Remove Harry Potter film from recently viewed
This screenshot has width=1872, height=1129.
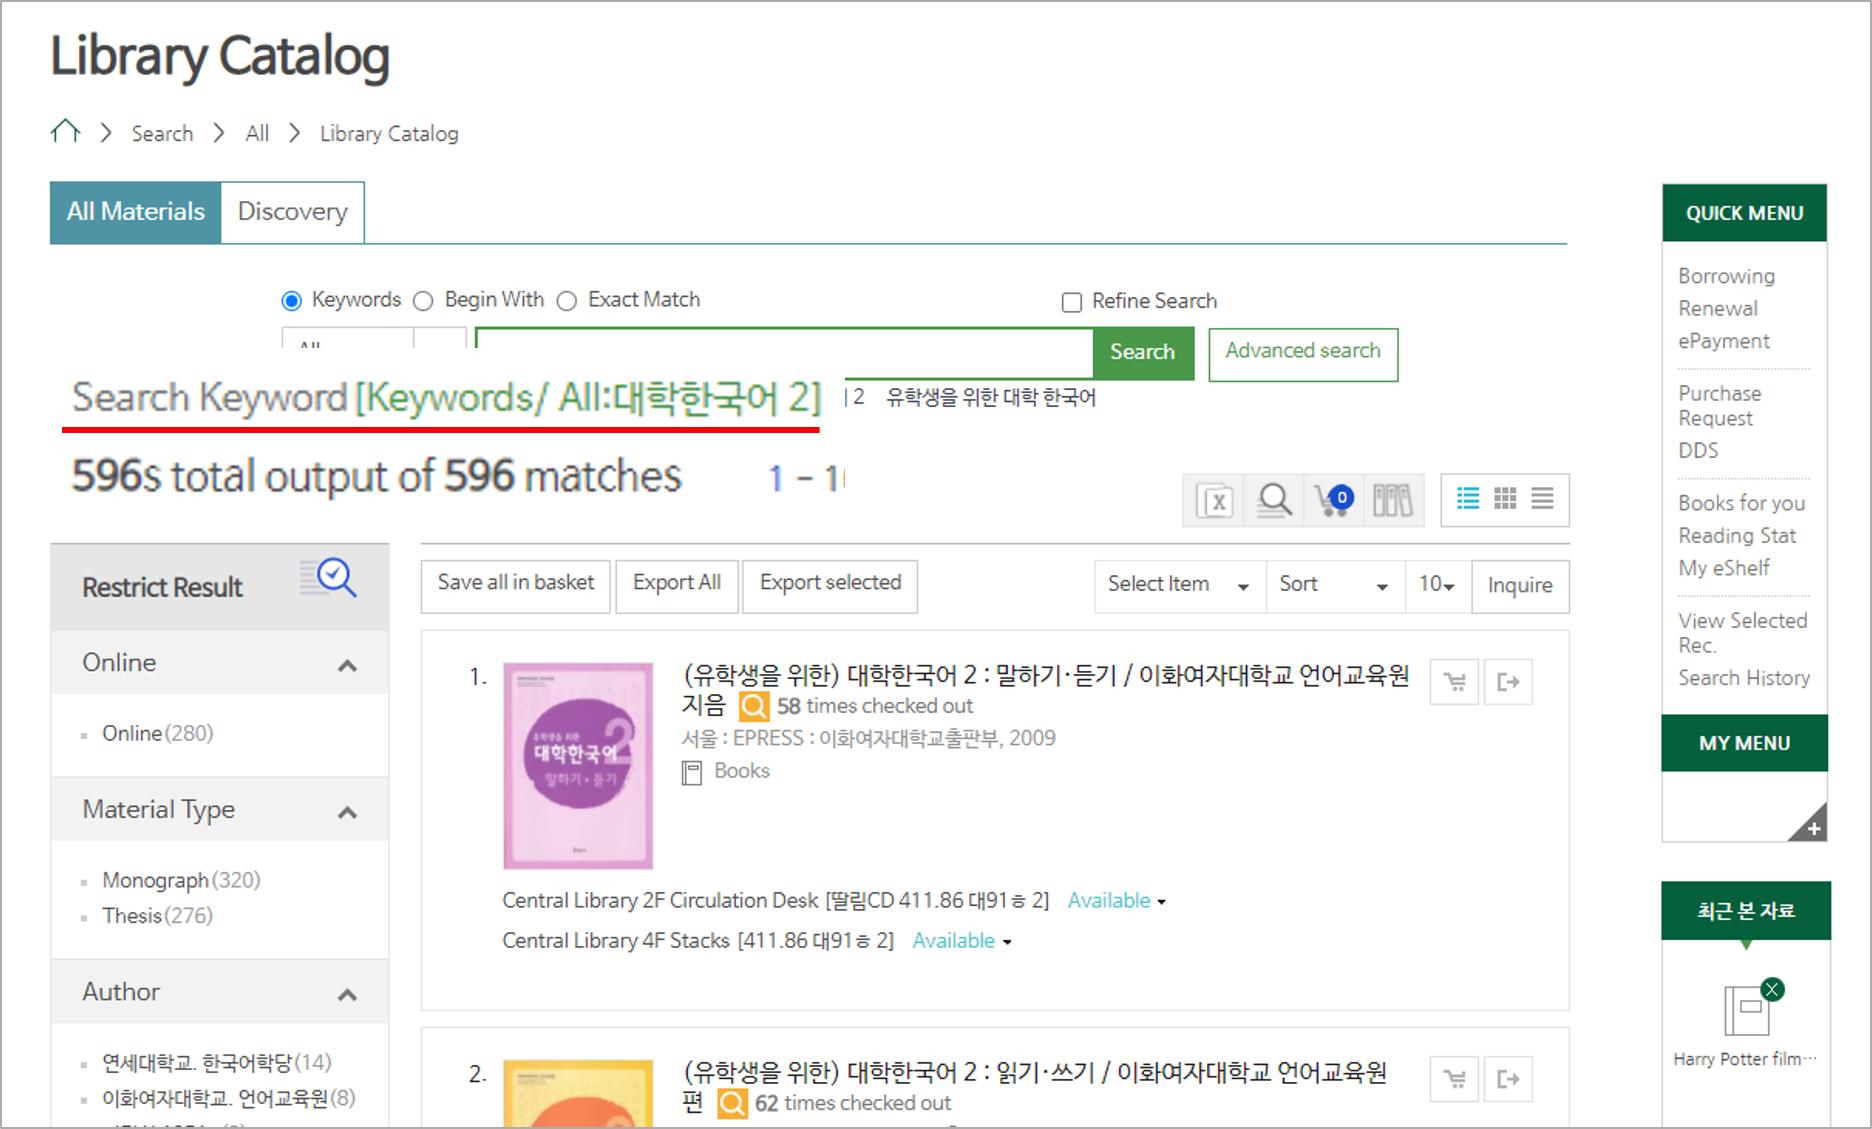1772,990
